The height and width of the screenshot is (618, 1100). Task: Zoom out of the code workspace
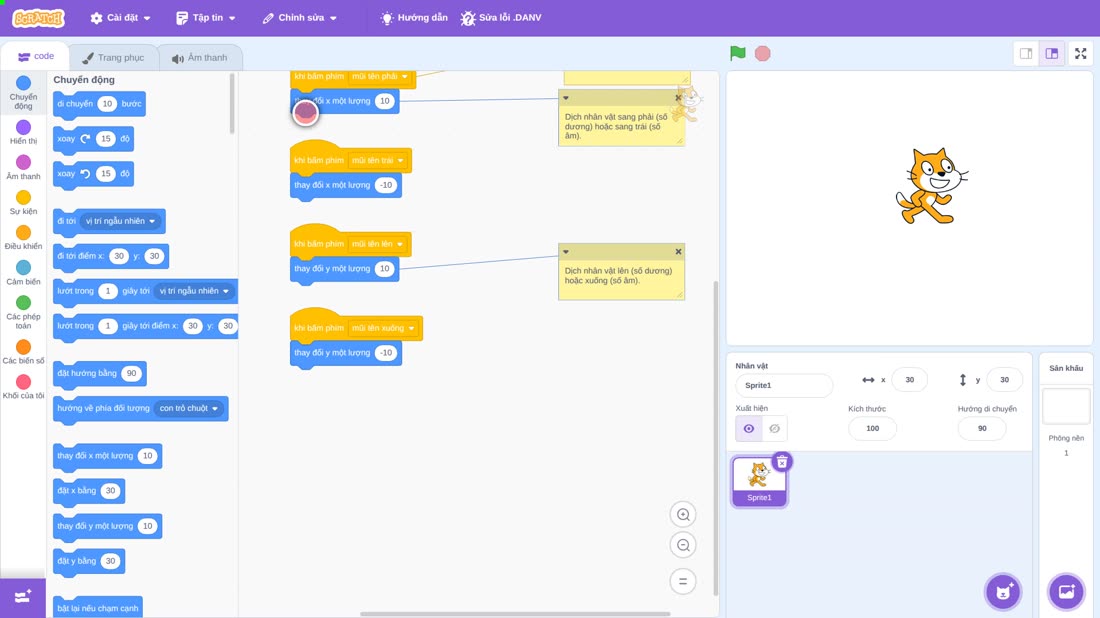click(x=683, y=545)
